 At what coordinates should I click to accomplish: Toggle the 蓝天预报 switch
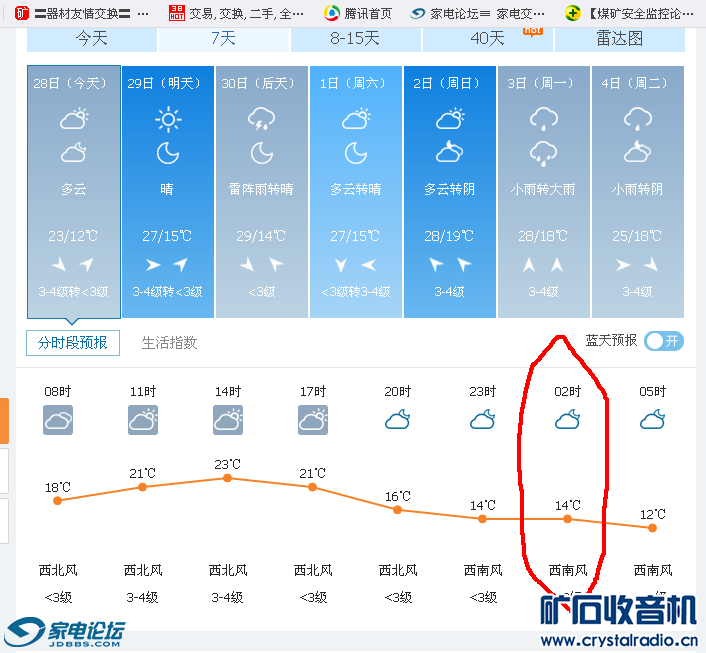click(x=664, y=341)
